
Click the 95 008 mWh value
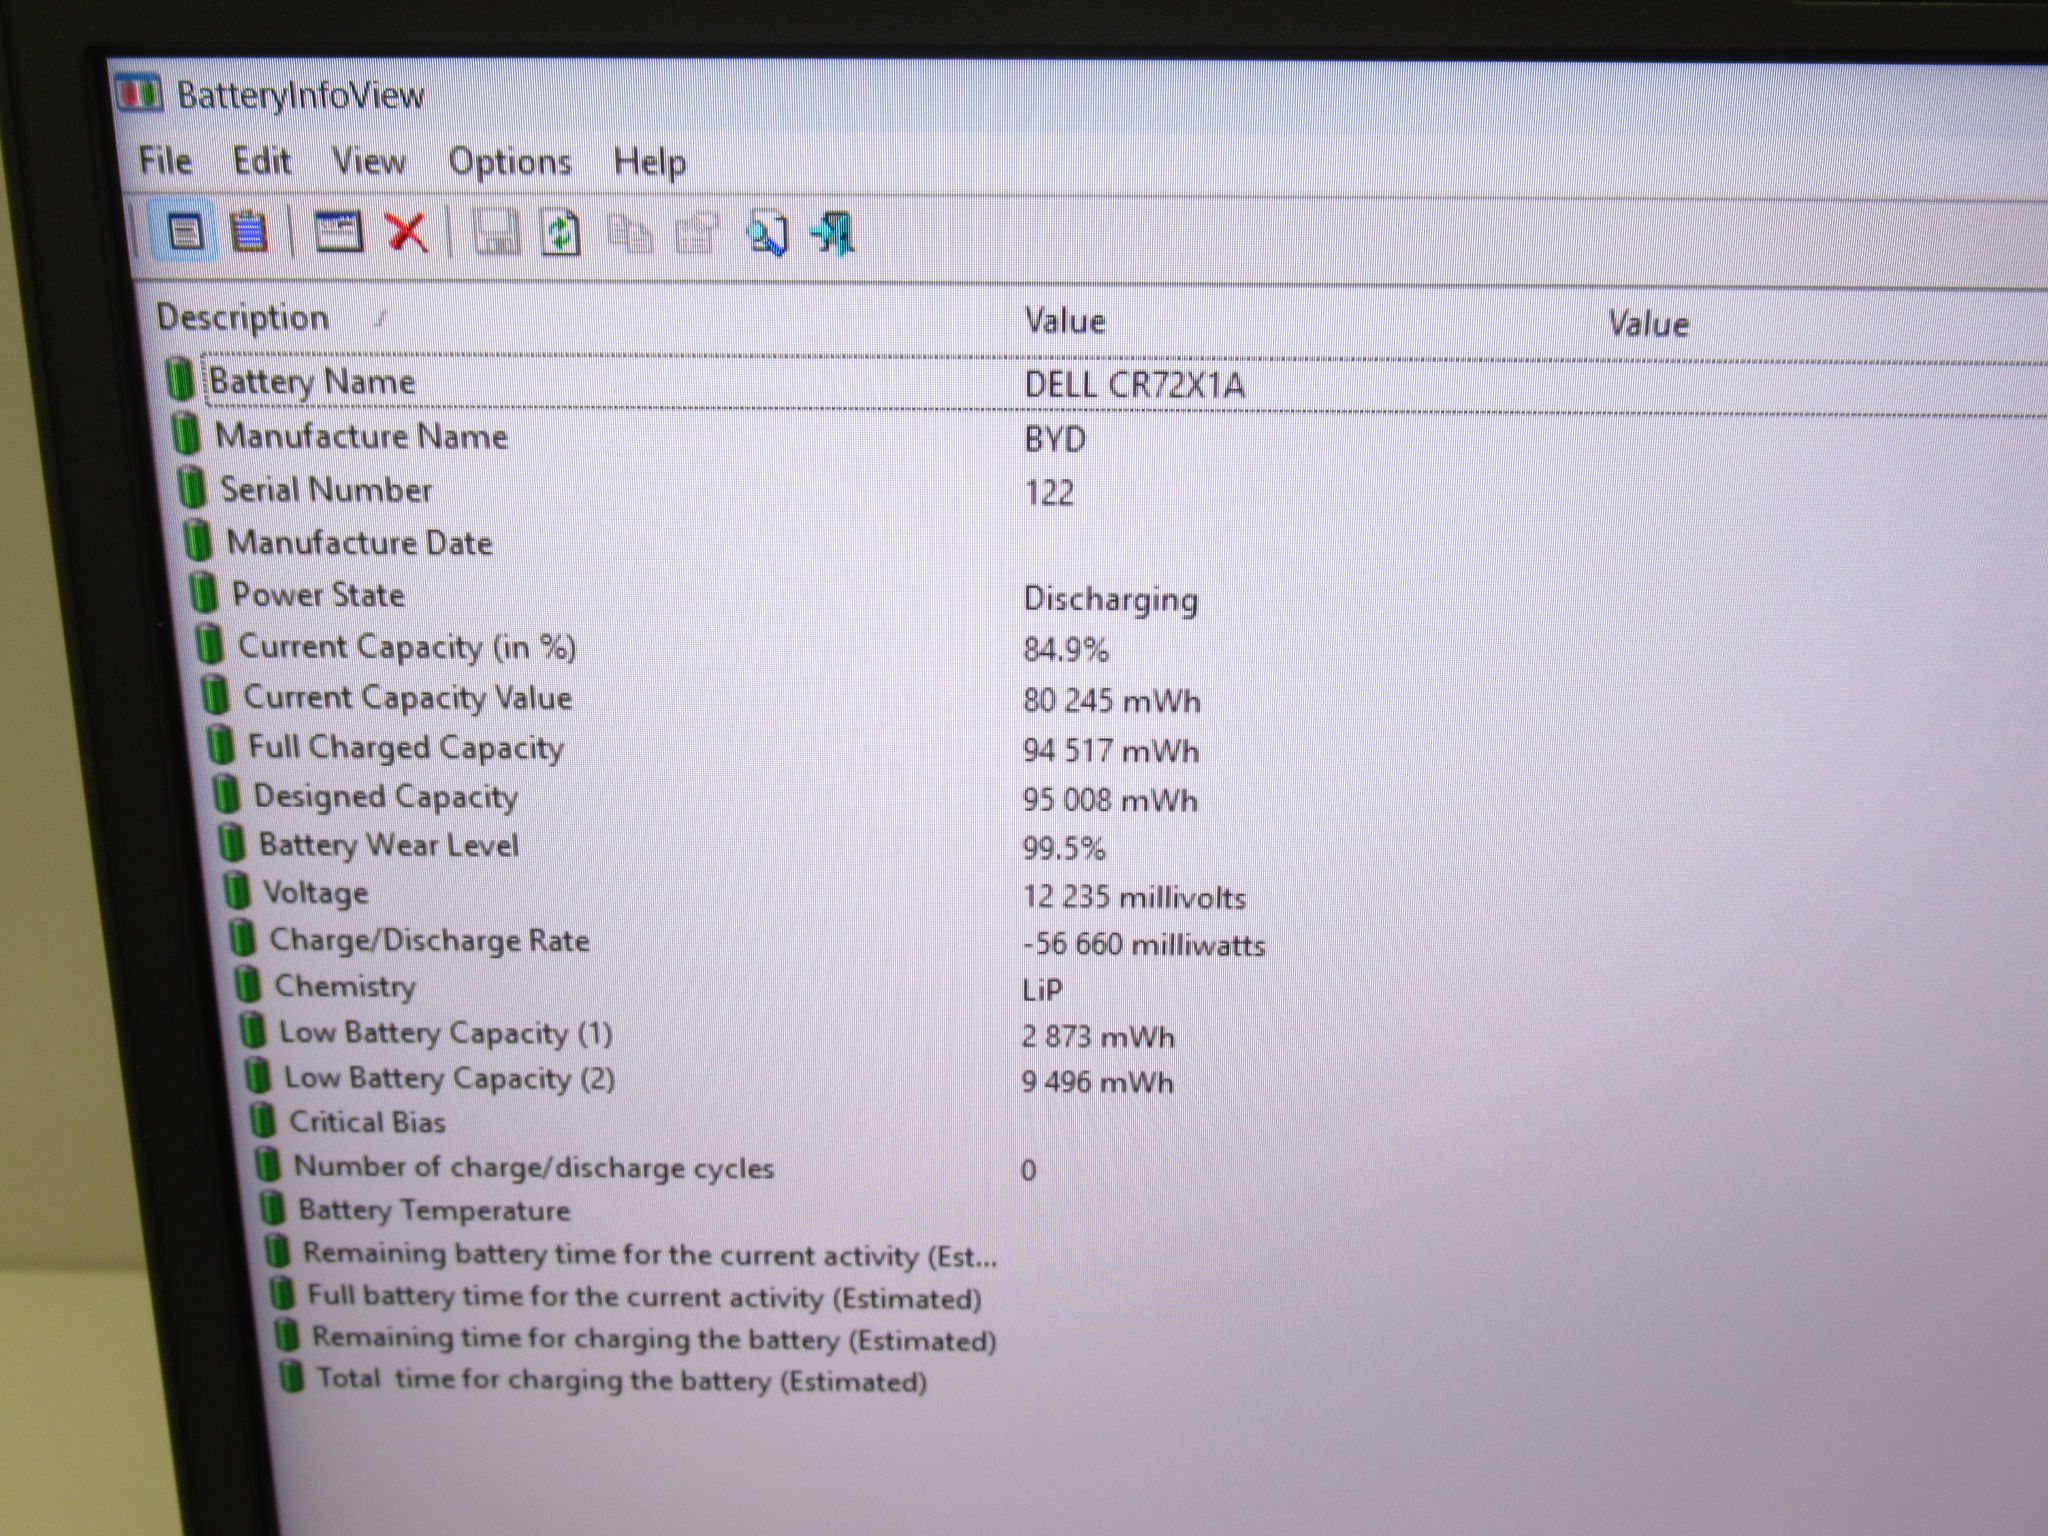(x=1109, y=800)
